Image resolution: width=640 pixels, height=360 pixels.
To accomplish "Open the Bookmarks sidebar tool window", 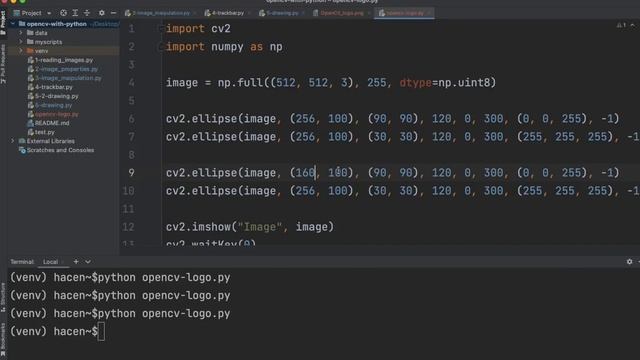I will (x=3, y=341).
